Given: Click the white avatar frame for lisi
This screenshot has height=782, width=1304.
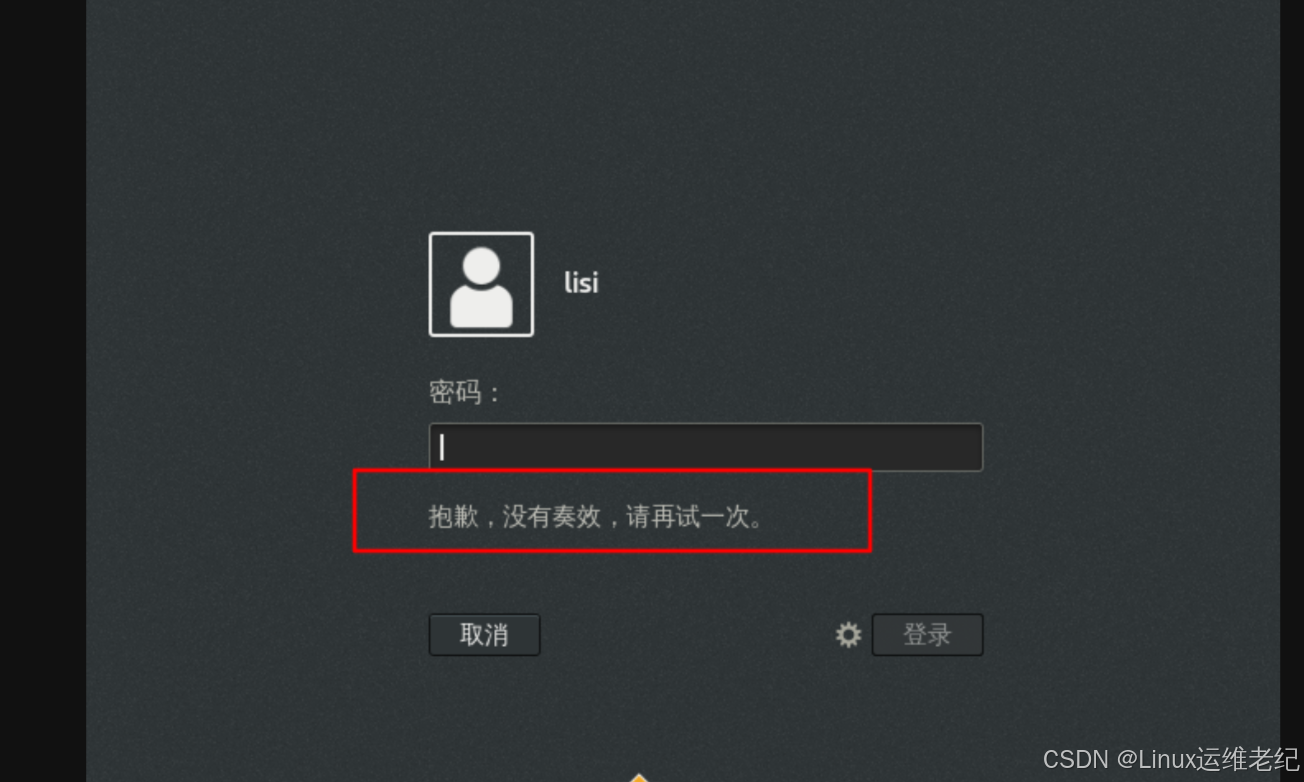Looking at the screenshot, I should tap(481, 284).
